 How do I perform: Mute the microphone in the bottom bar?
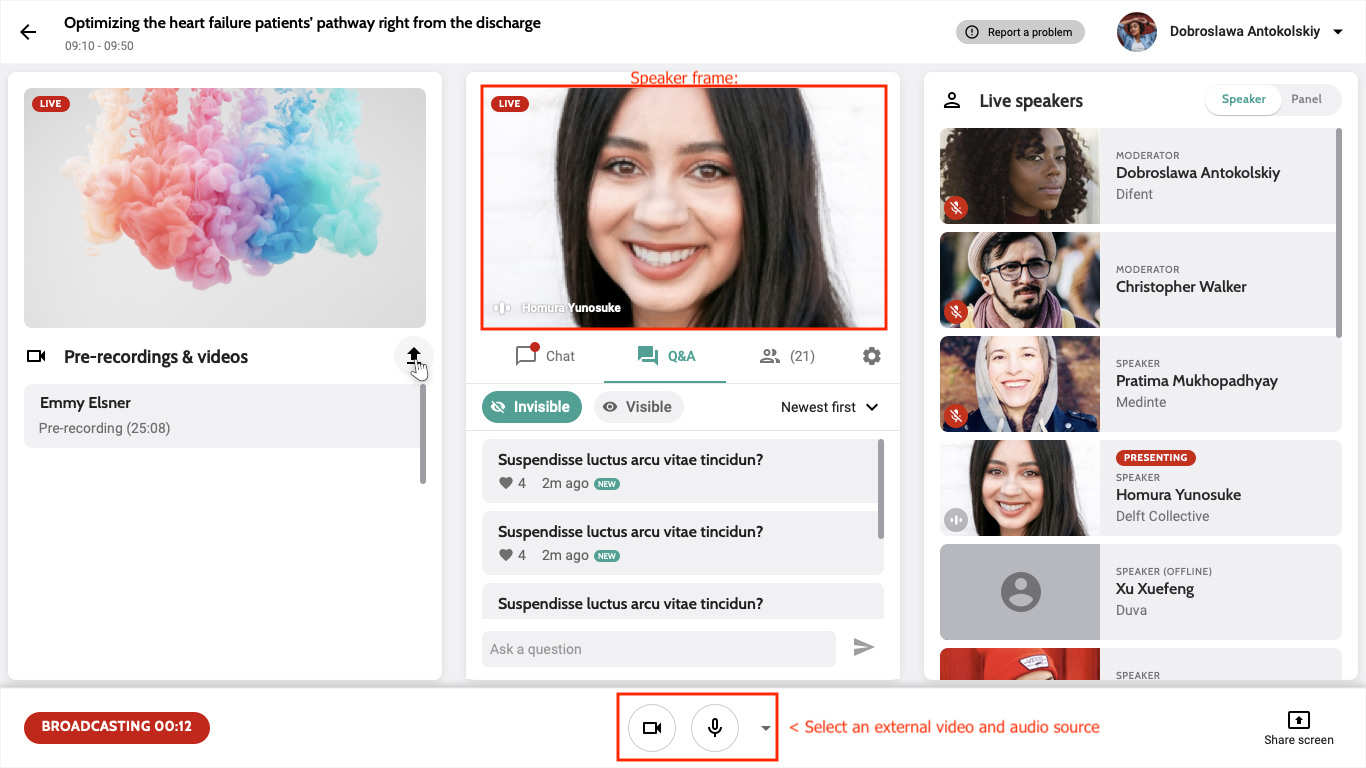715,728
